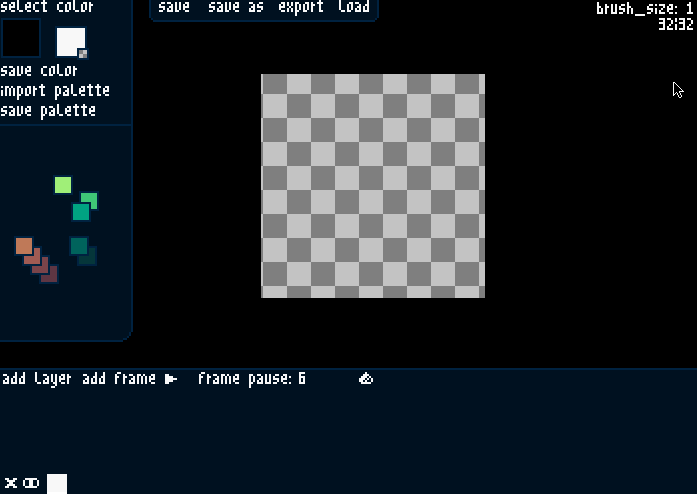Click the small transparent checker color icon

tap(83, 54)
